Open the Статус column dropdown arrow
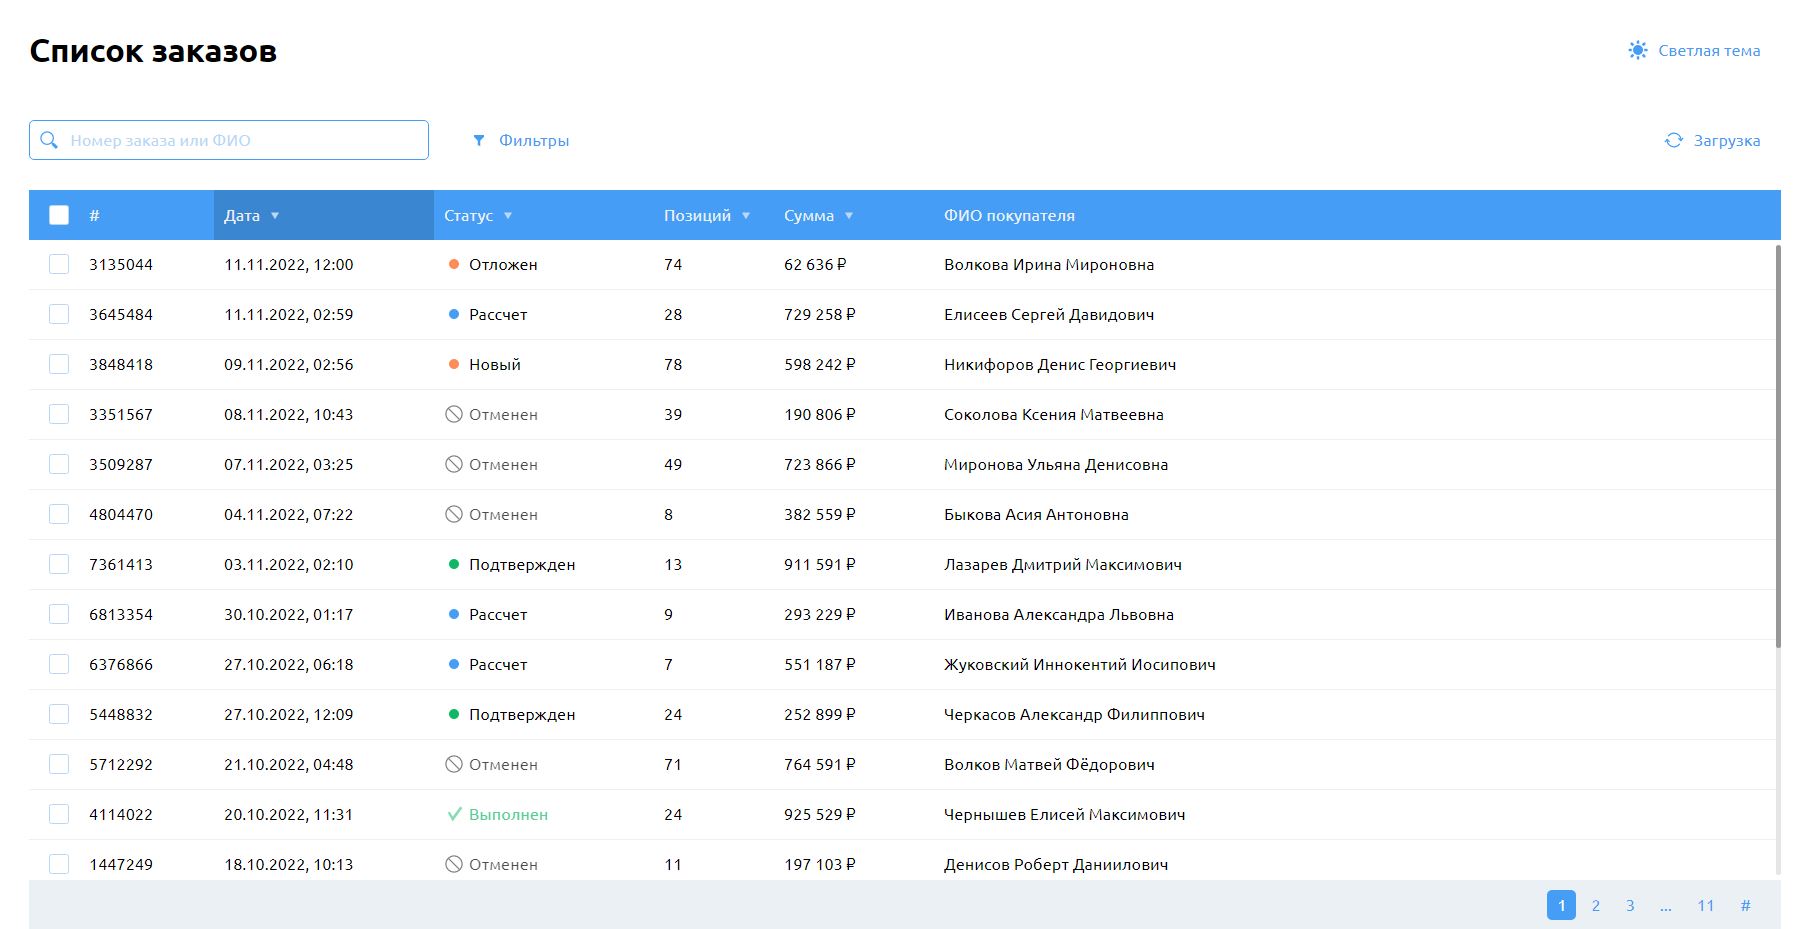 pyautogui.click(x=508, y=214)
